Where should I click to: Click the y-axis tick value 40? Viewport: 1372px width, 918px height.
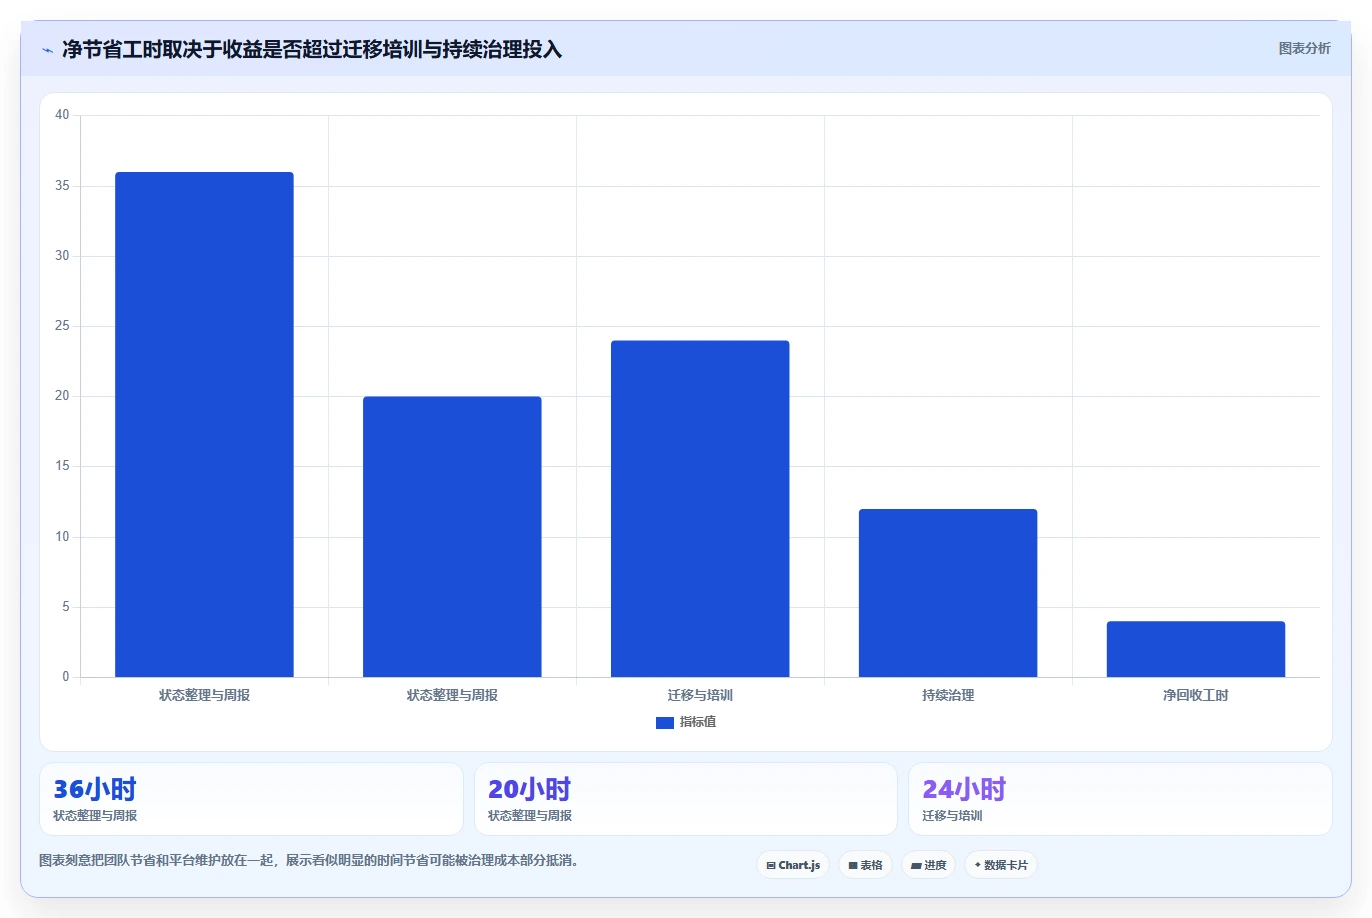[62, 115]
